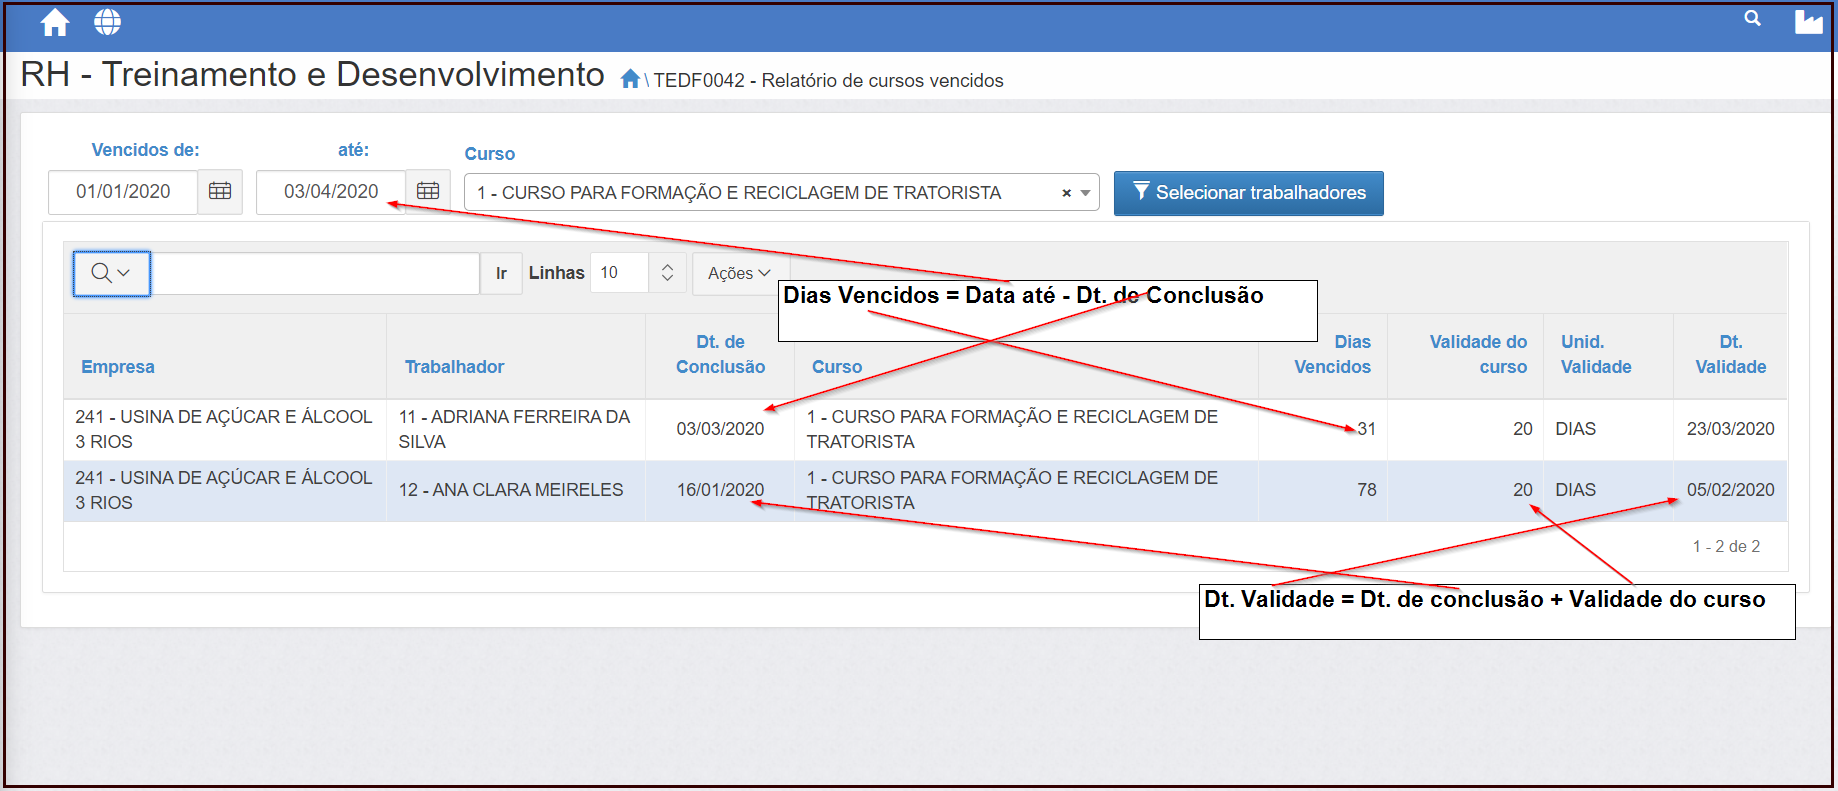Click validity date 05/02/2020

[x=1730, y=490]
